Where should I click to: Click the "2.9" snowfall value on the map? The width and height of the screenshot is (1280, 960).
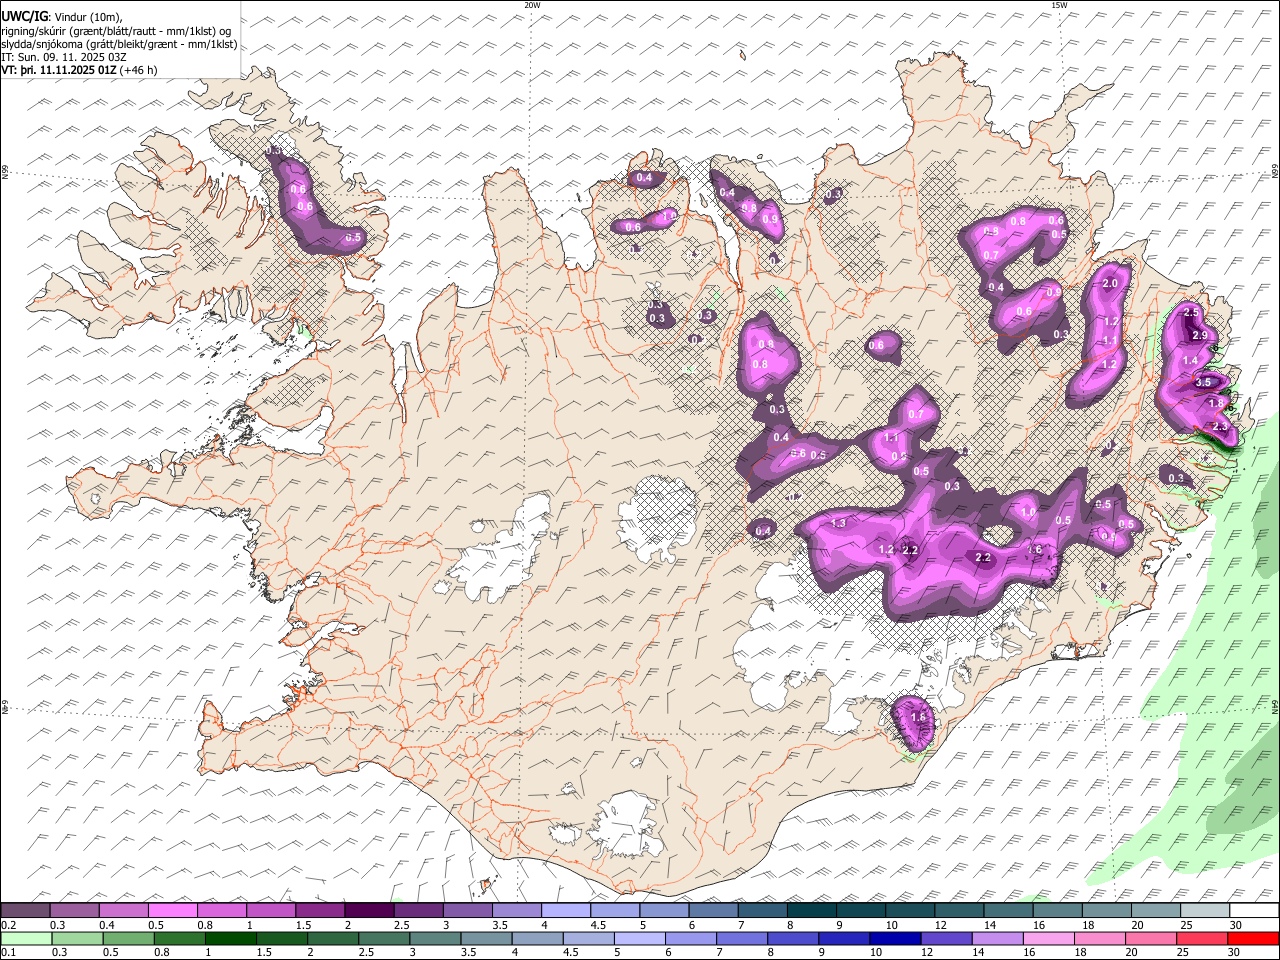pyautogui.click(x=1200, y=335)
